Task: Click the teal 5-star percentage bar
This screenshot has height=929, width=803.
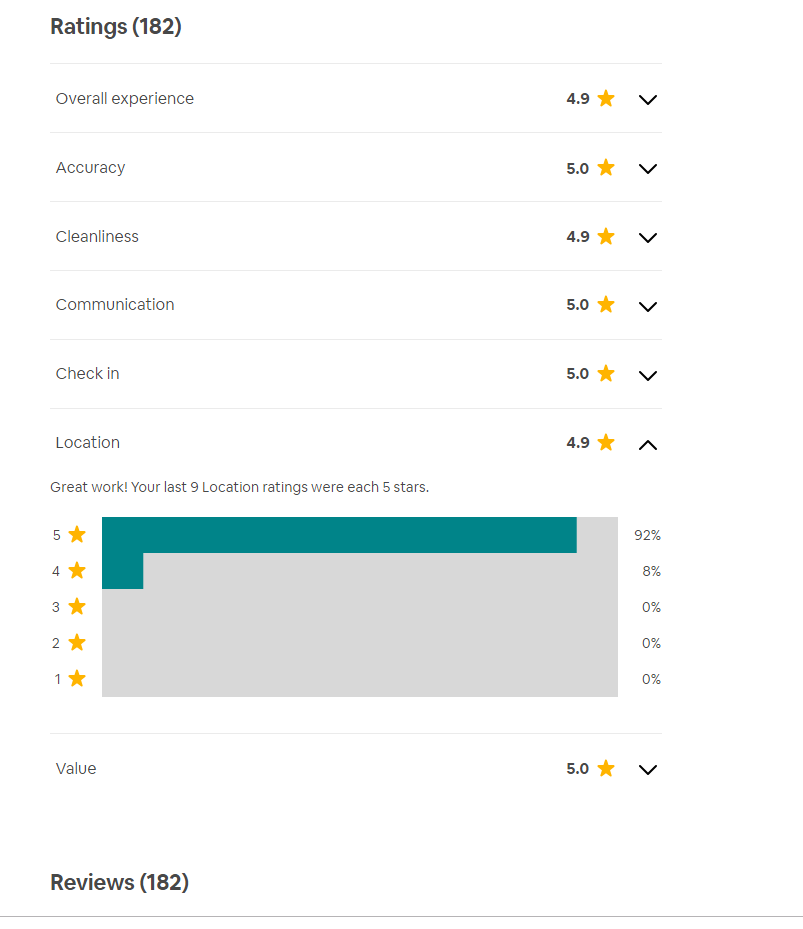Action: [339, 535]
